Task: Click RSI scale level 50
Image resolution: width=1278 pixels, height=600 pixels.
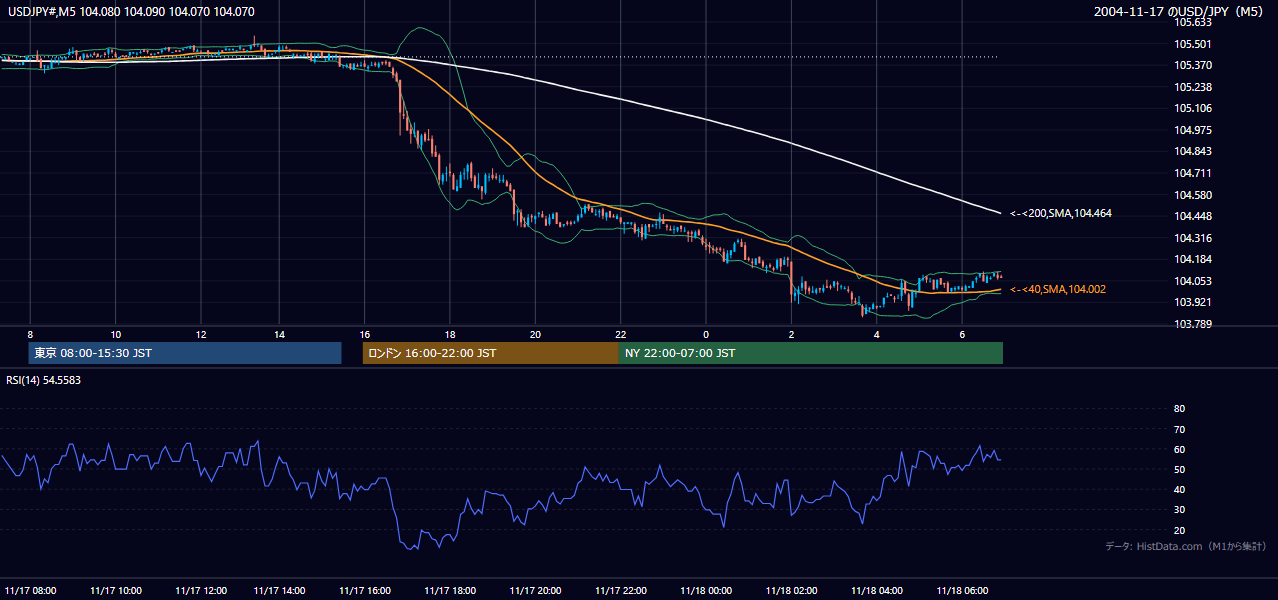Action: pos(1179,469)
